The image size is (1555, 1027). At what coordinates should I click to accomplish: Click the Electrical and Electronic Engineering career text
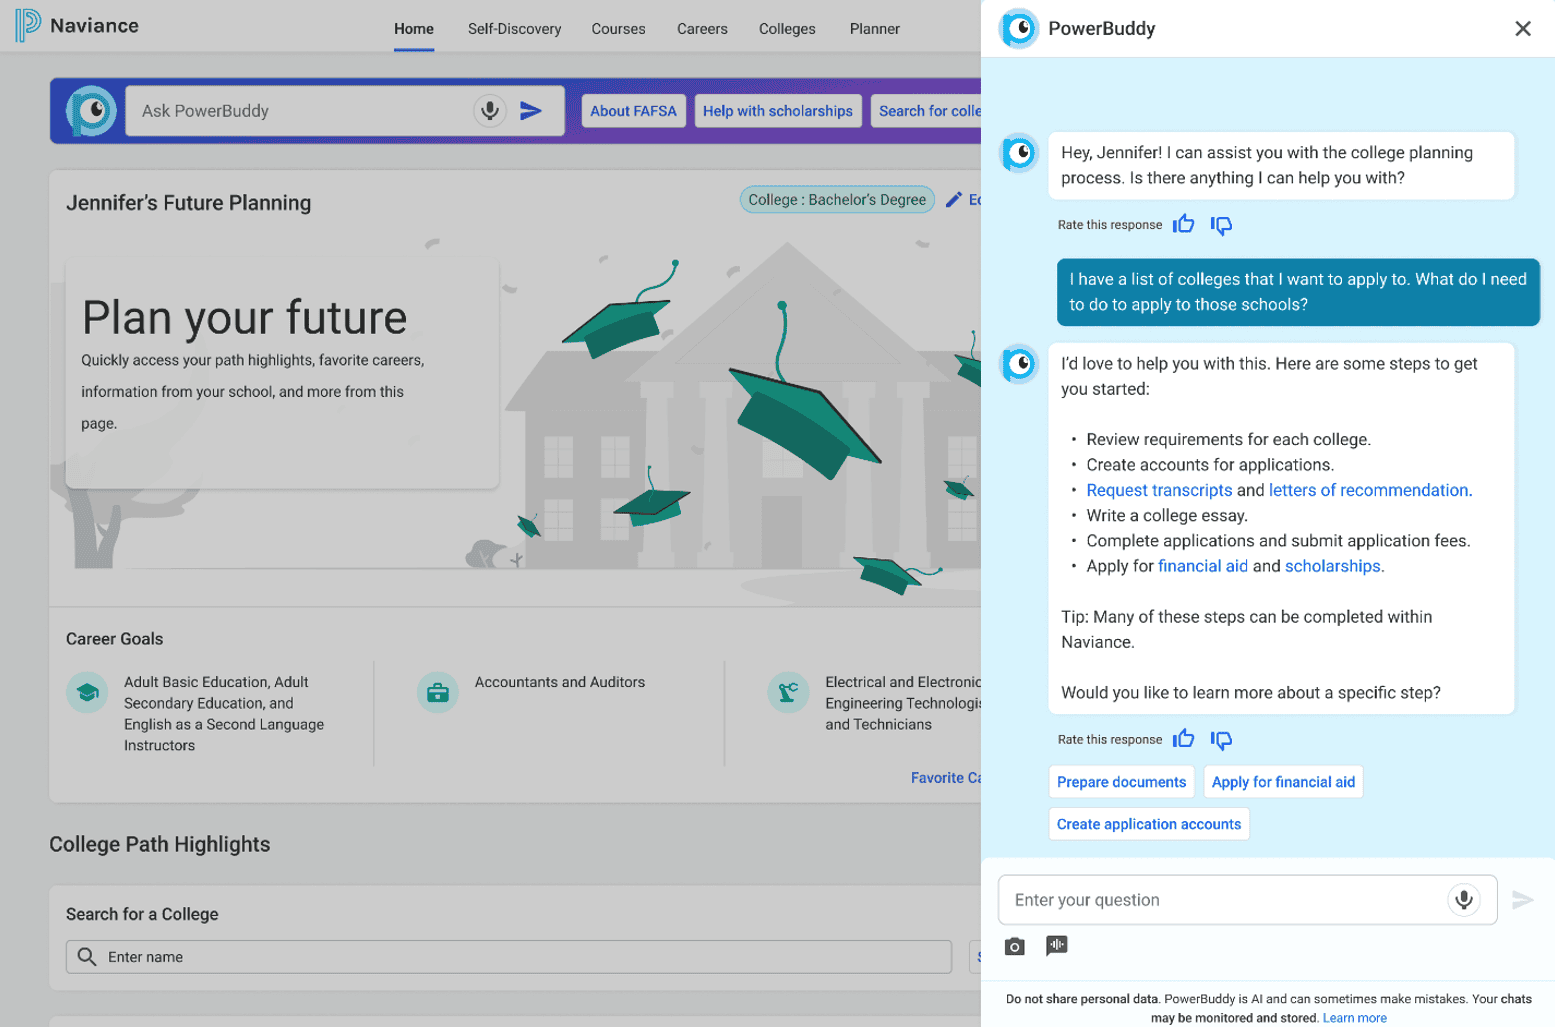tap(903, 703)
